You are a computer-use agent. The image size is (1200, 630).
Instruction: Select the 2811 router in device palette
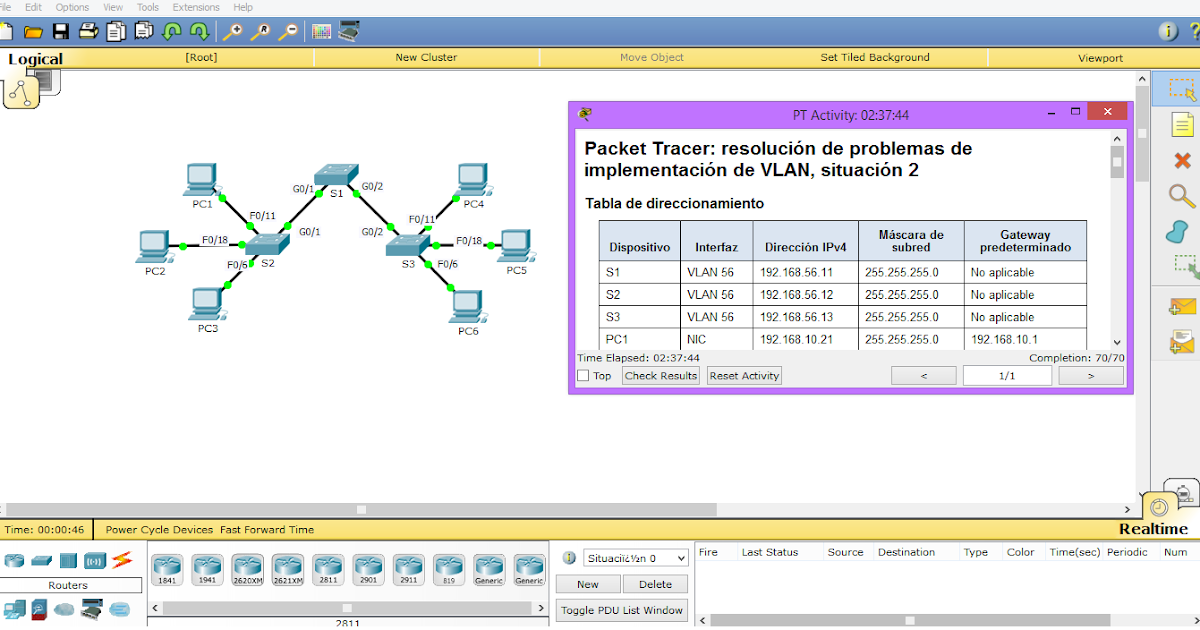pyautogui.click(x=328, y=566)
